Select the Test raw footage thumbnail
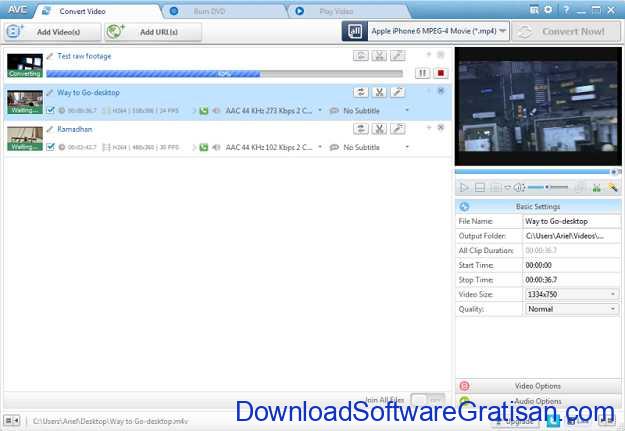This screenshot has width=625, height=431. click(25, 65)
